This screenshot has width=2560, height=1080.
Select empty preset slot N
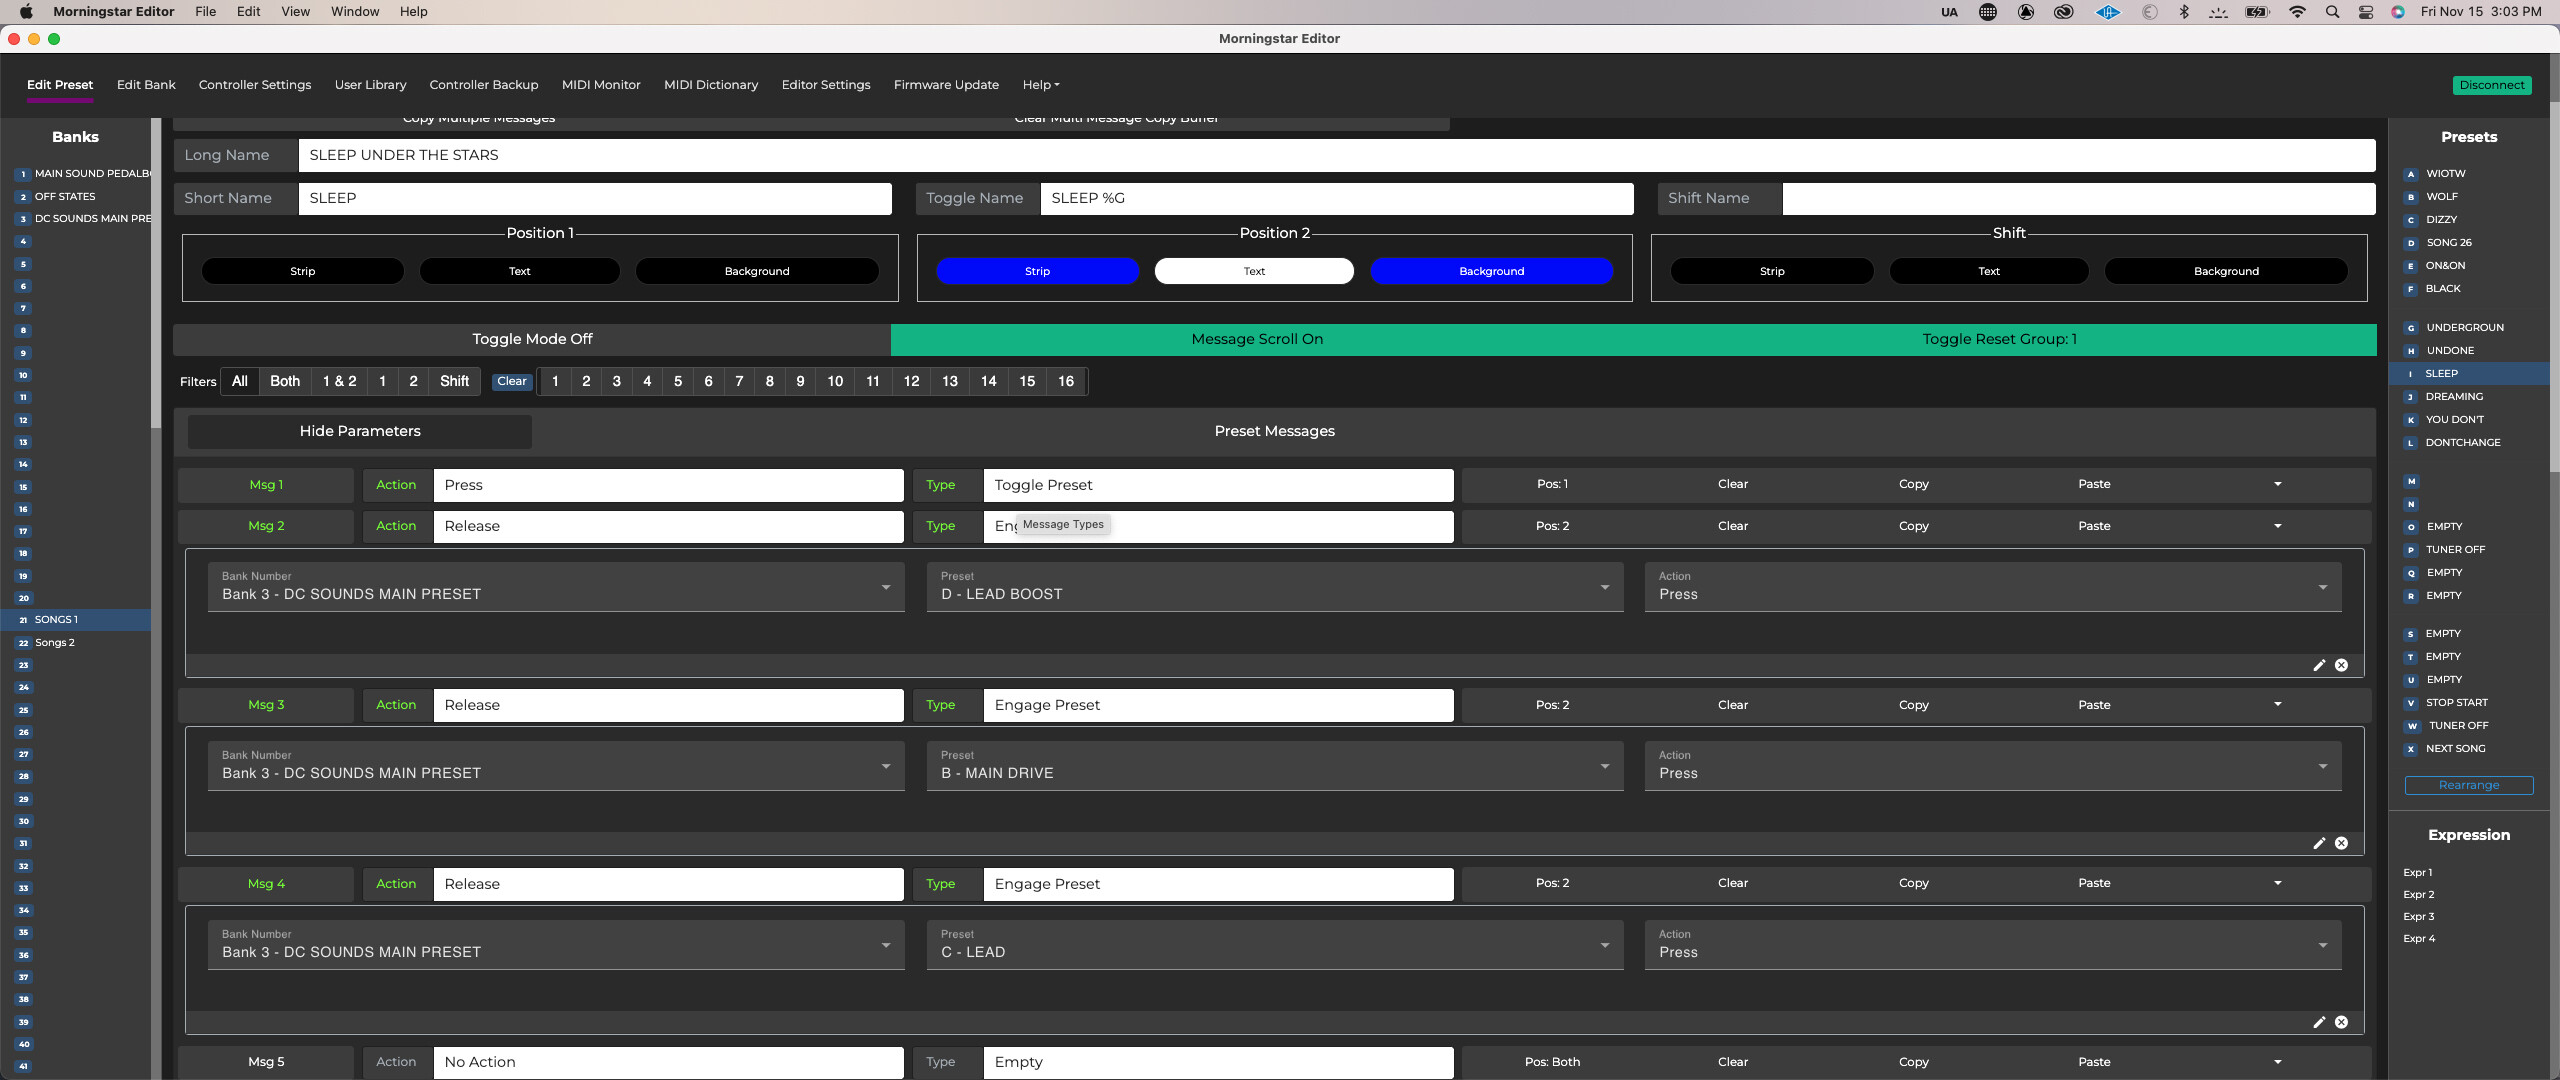pos(2411,505)
